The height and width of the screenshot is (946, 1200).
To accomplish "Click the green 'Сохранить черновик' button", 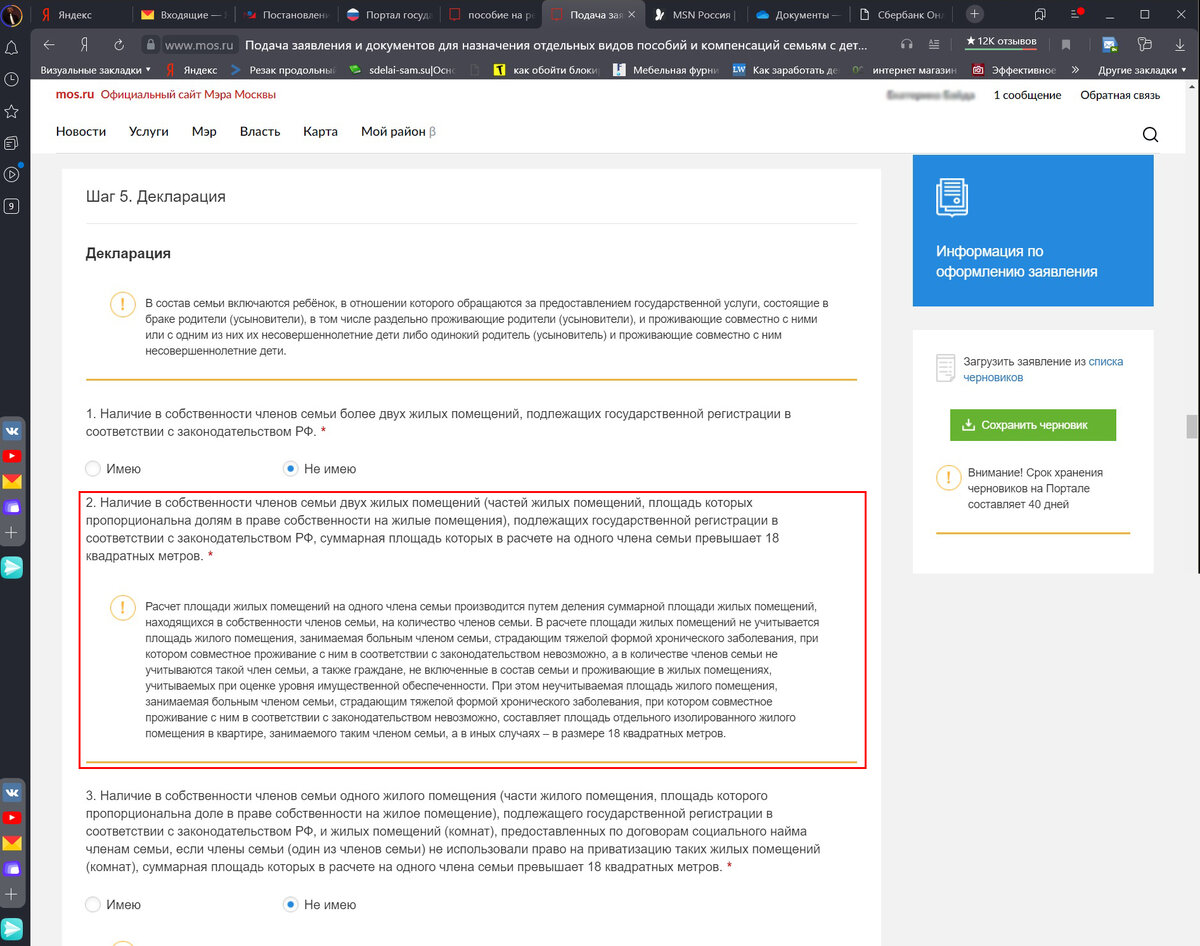I will click(x=1033, y=425).
